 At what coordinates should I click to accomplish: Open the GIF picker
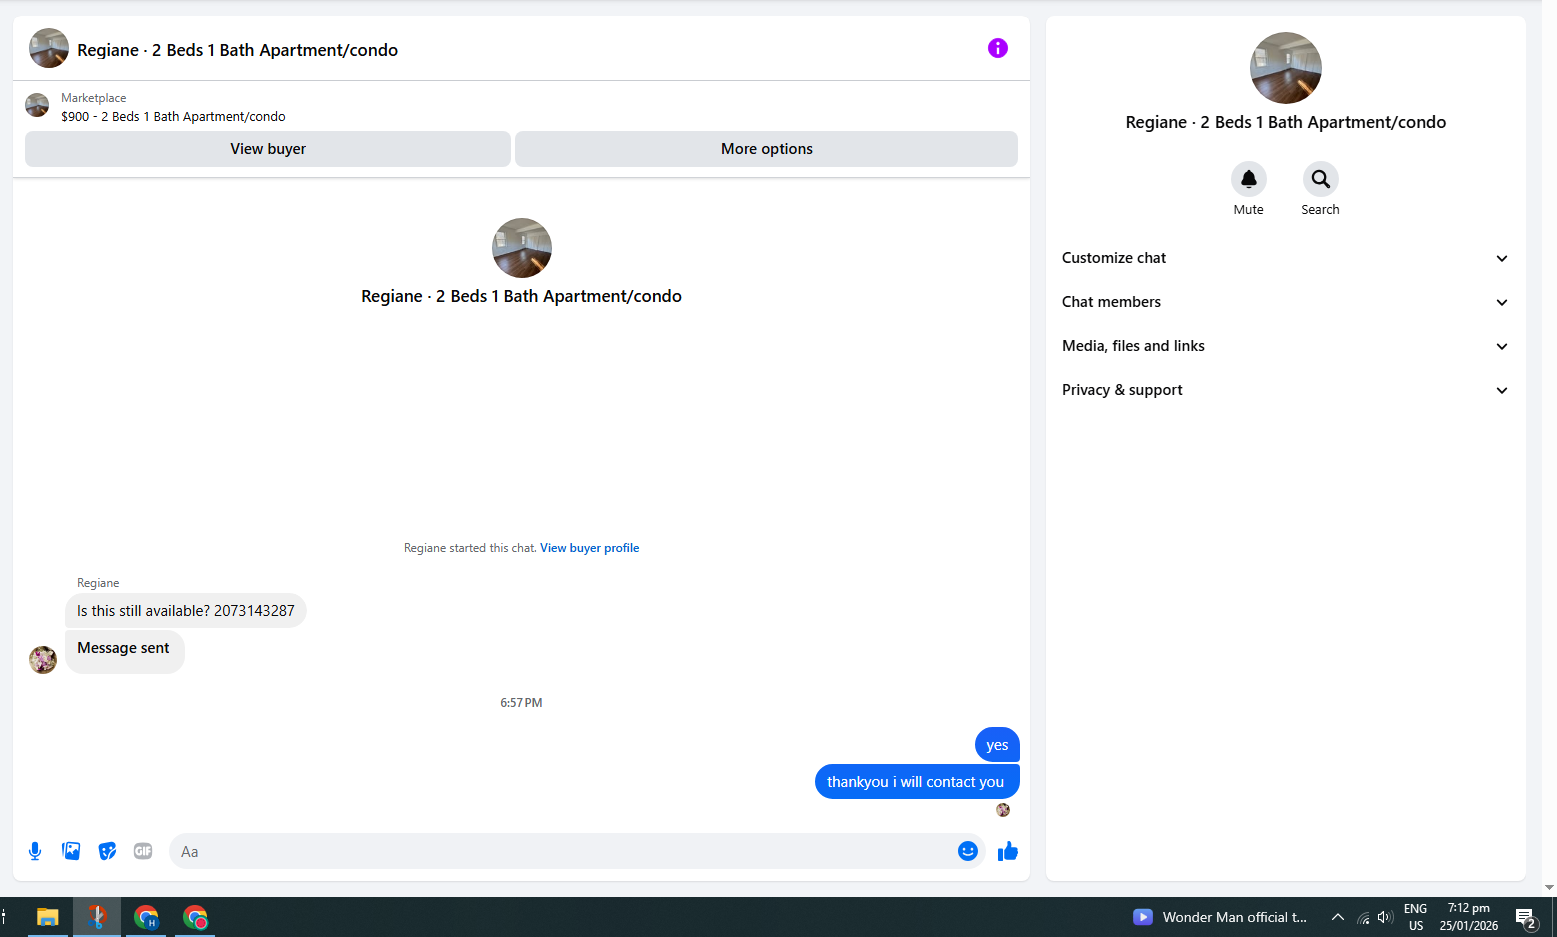pos(143,851)
